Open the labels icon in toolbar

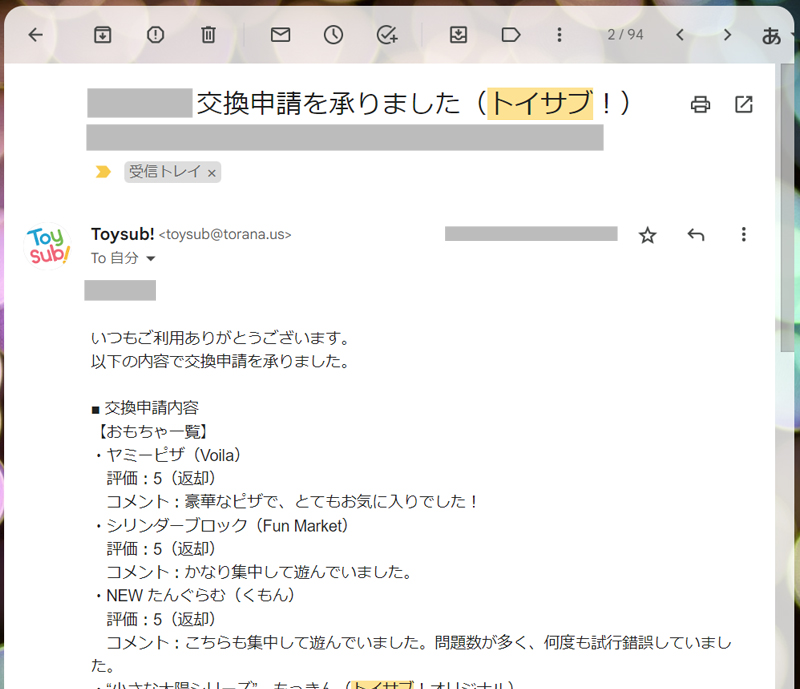pos(511,35)
